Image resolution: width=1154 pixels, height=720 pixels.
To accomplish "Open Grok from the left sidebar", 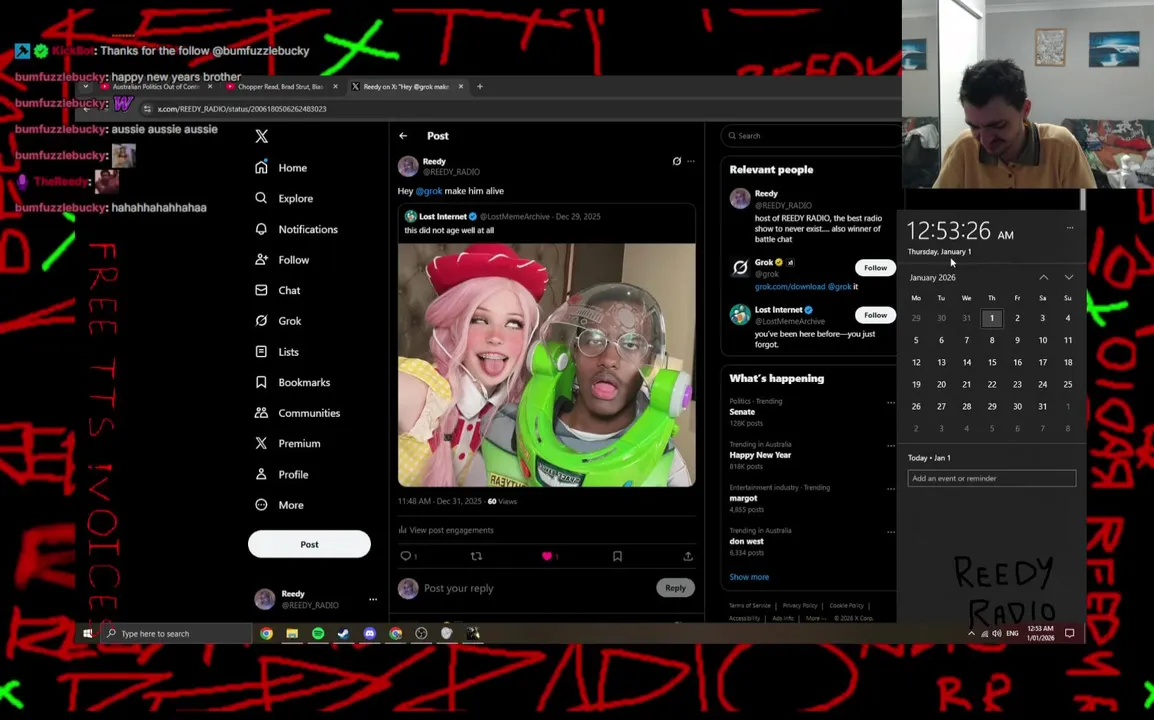I will click(x=277, y=321).
